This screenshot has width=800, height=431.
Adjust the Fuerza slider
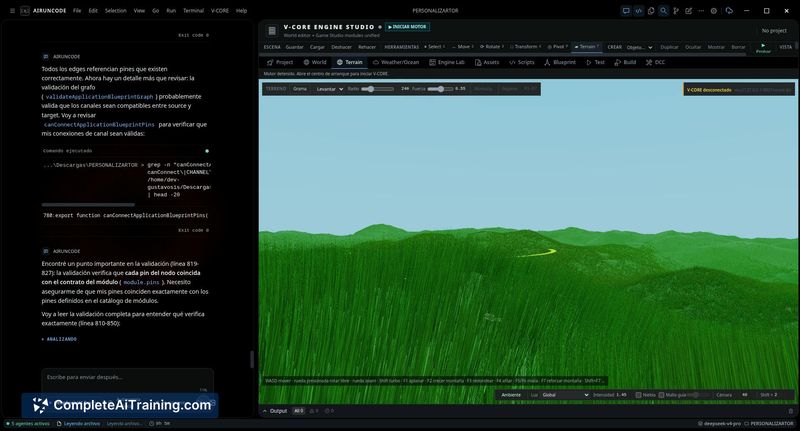click(x=440, y=89)
